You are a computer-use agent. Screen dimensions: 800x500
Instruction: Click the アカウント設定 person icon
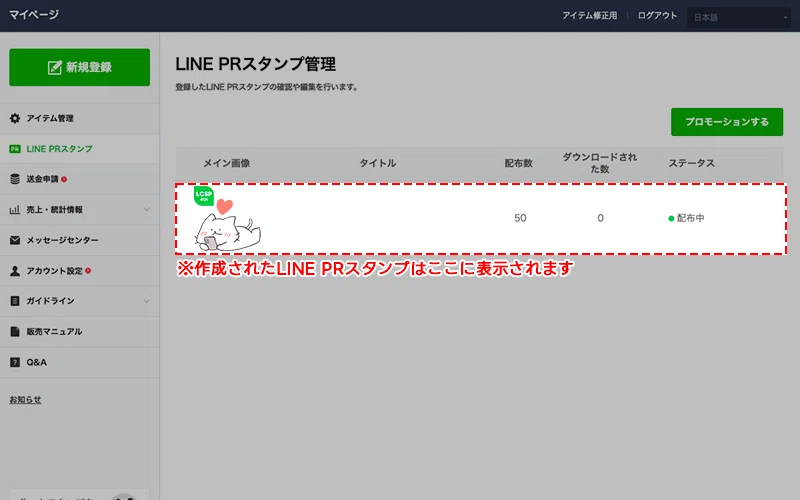(x=15, y=270)
